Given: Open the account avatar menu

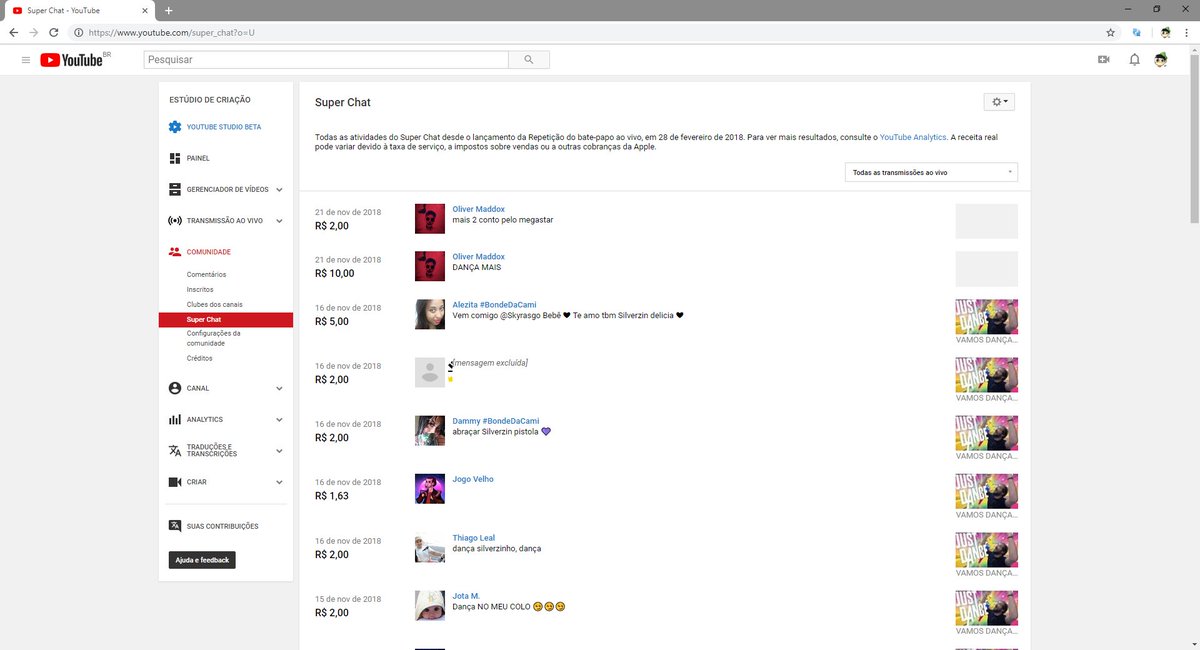Looking at the screenshot, I should tap(1161, 60).
